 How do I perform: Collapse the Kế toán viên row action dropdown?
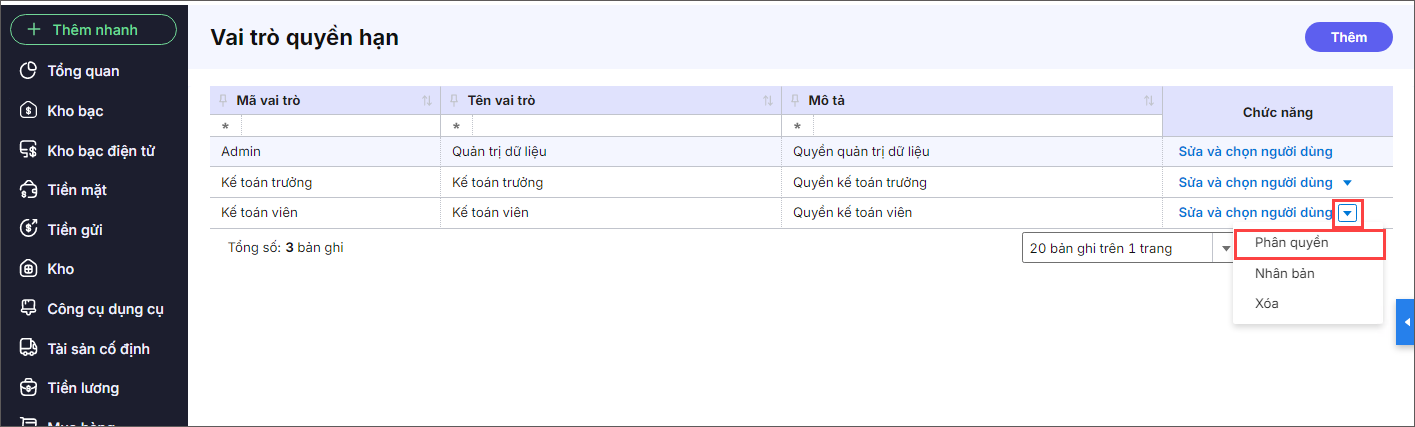(x=1349, y=213)
